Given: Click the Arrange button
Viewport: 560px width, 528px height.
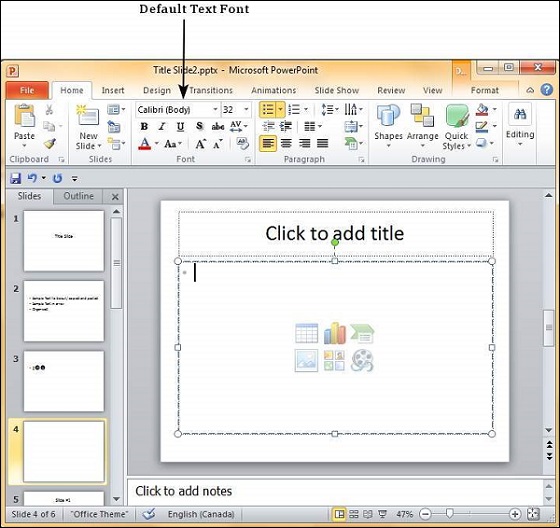Looking at the screenshot, I should 422,126.
